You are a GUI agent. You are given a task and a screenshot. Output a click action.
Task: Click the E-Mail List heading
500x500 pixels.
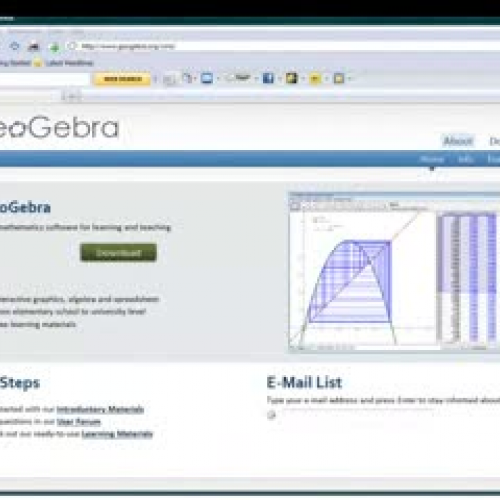click(x=304, y=382)
